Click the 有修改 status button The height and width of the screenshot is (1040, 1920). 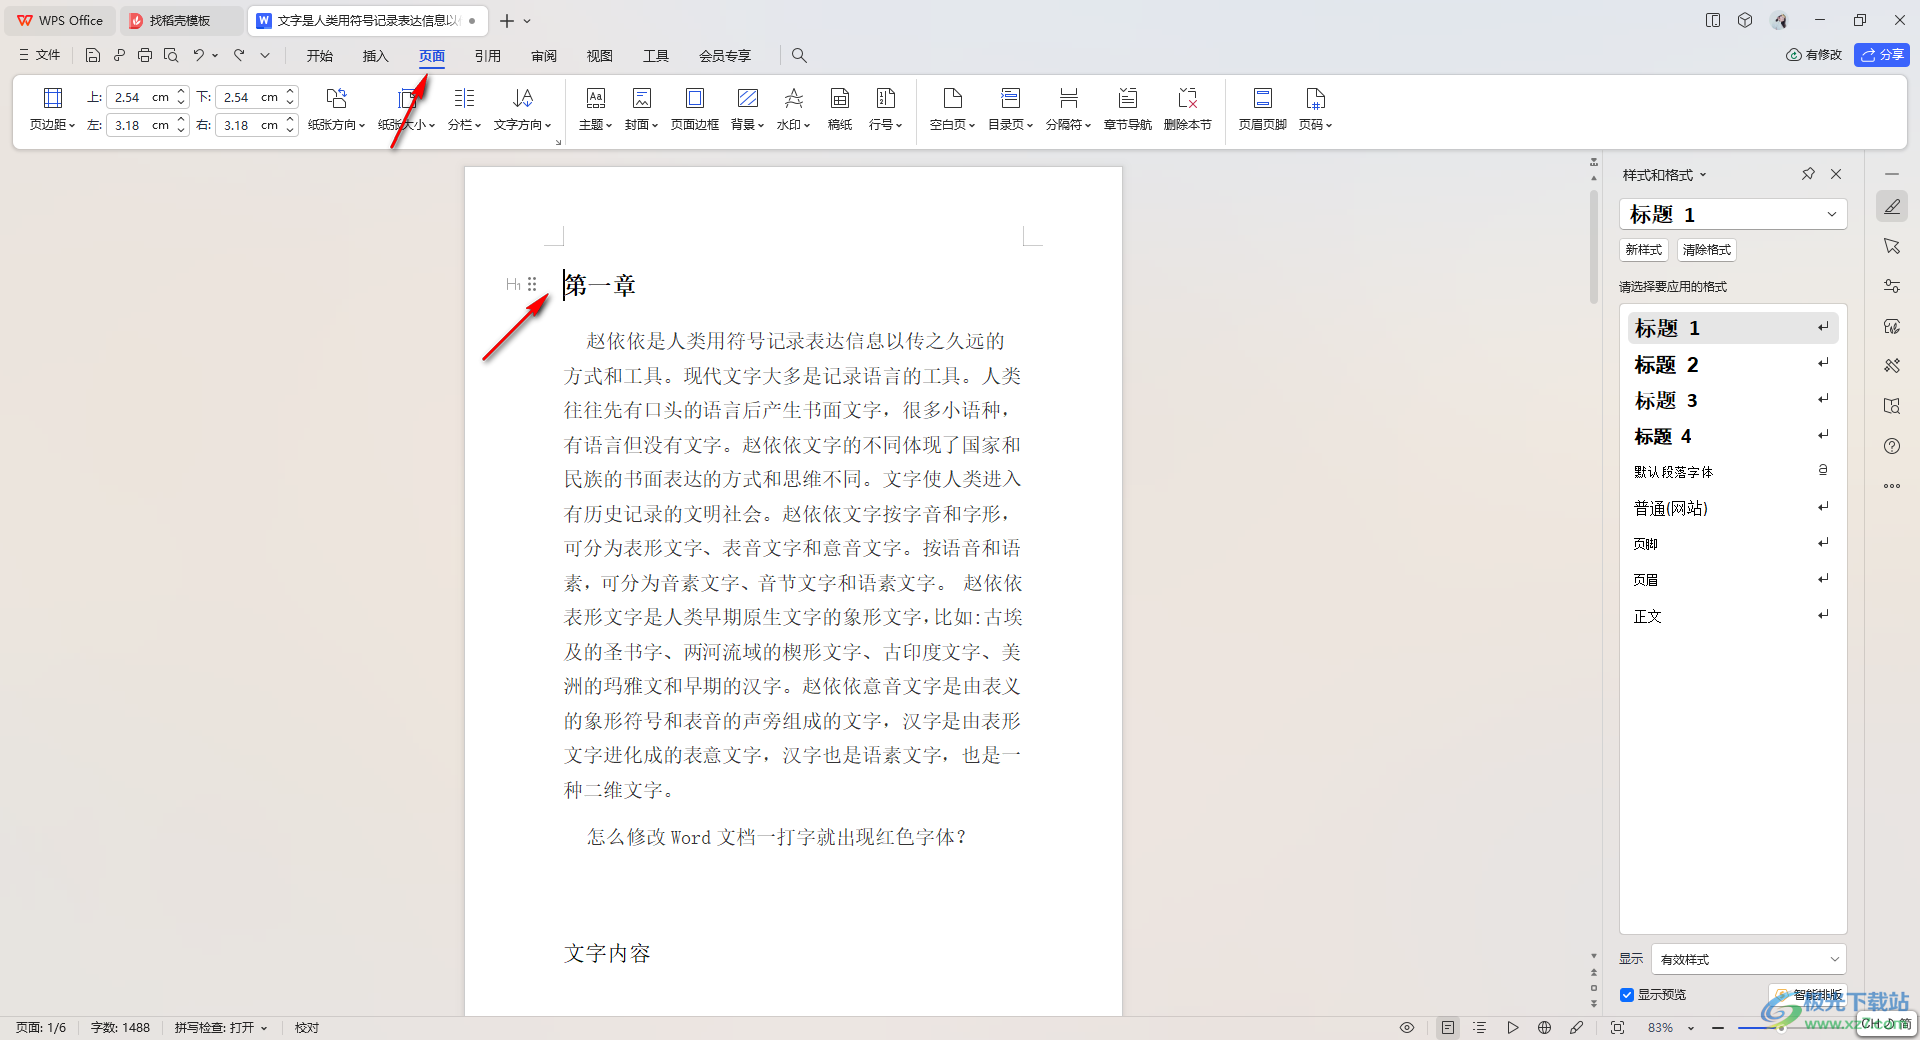(1814, 55)
